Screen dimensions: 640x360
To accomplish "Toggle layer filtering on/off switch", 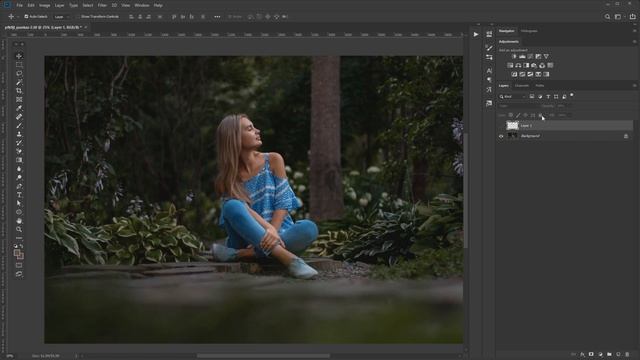I will 572,95.
